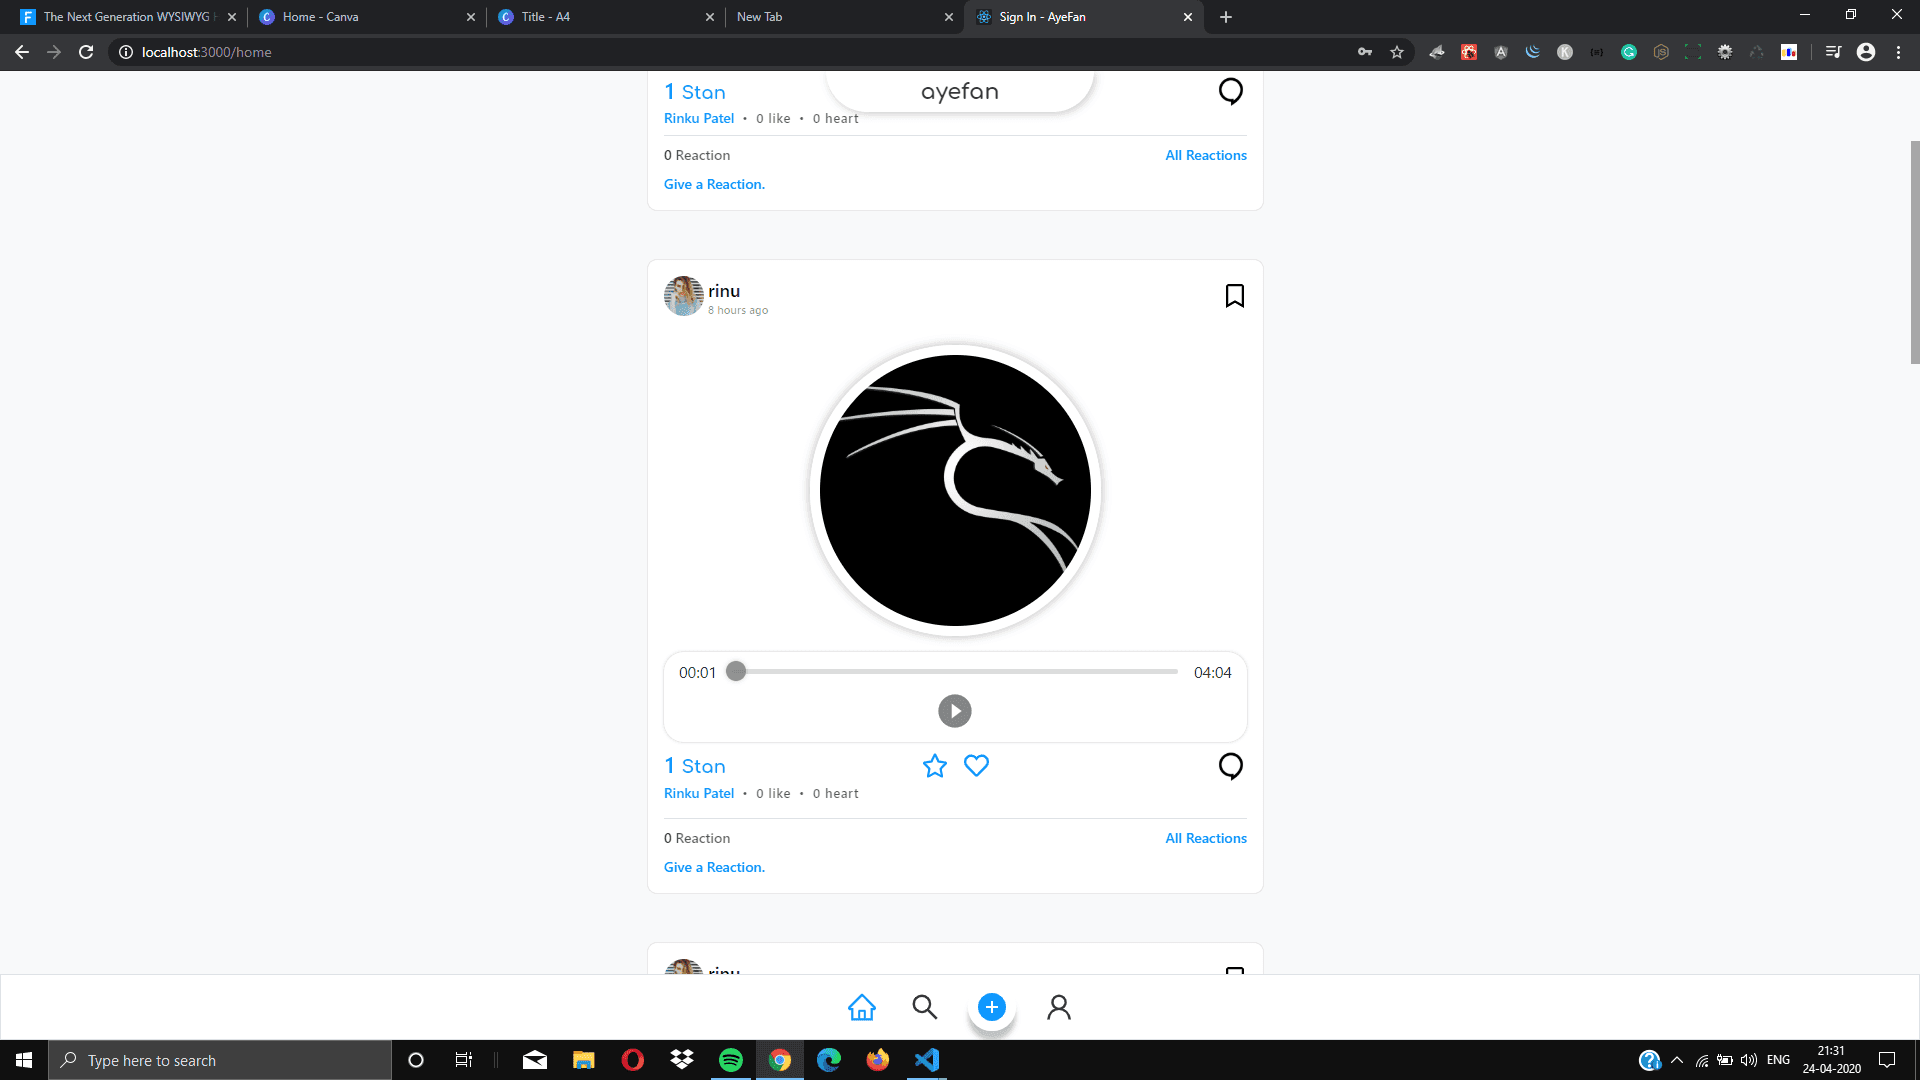Click the ayefan logo header
The image size is (1920, 1080).
960,91
